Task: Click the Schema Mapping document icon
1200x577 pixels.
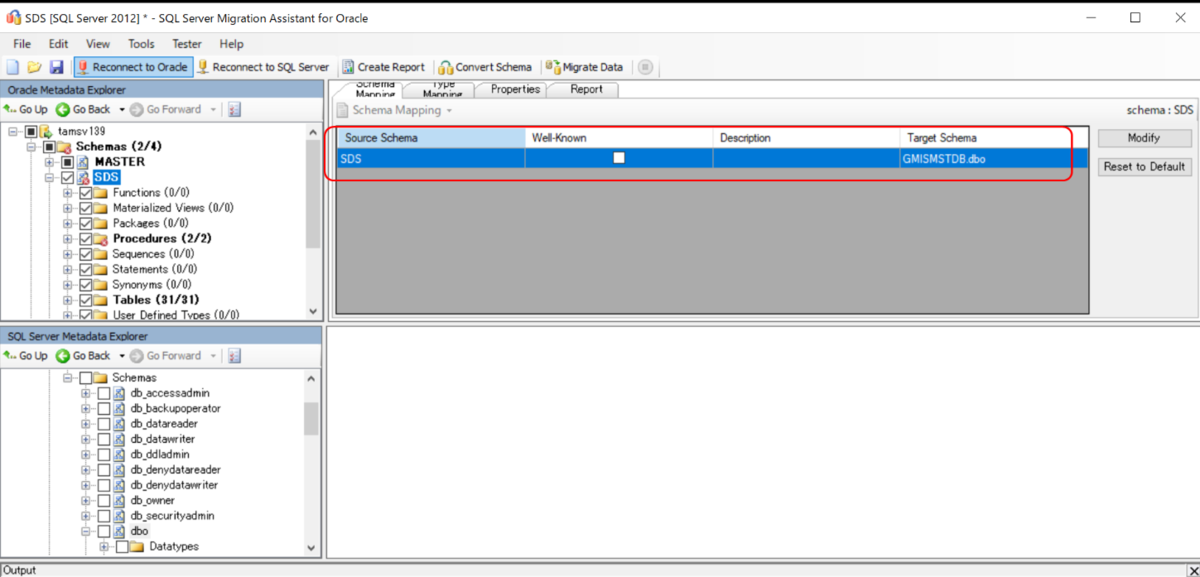Action: pyautogui.click(x=342, y=110)
